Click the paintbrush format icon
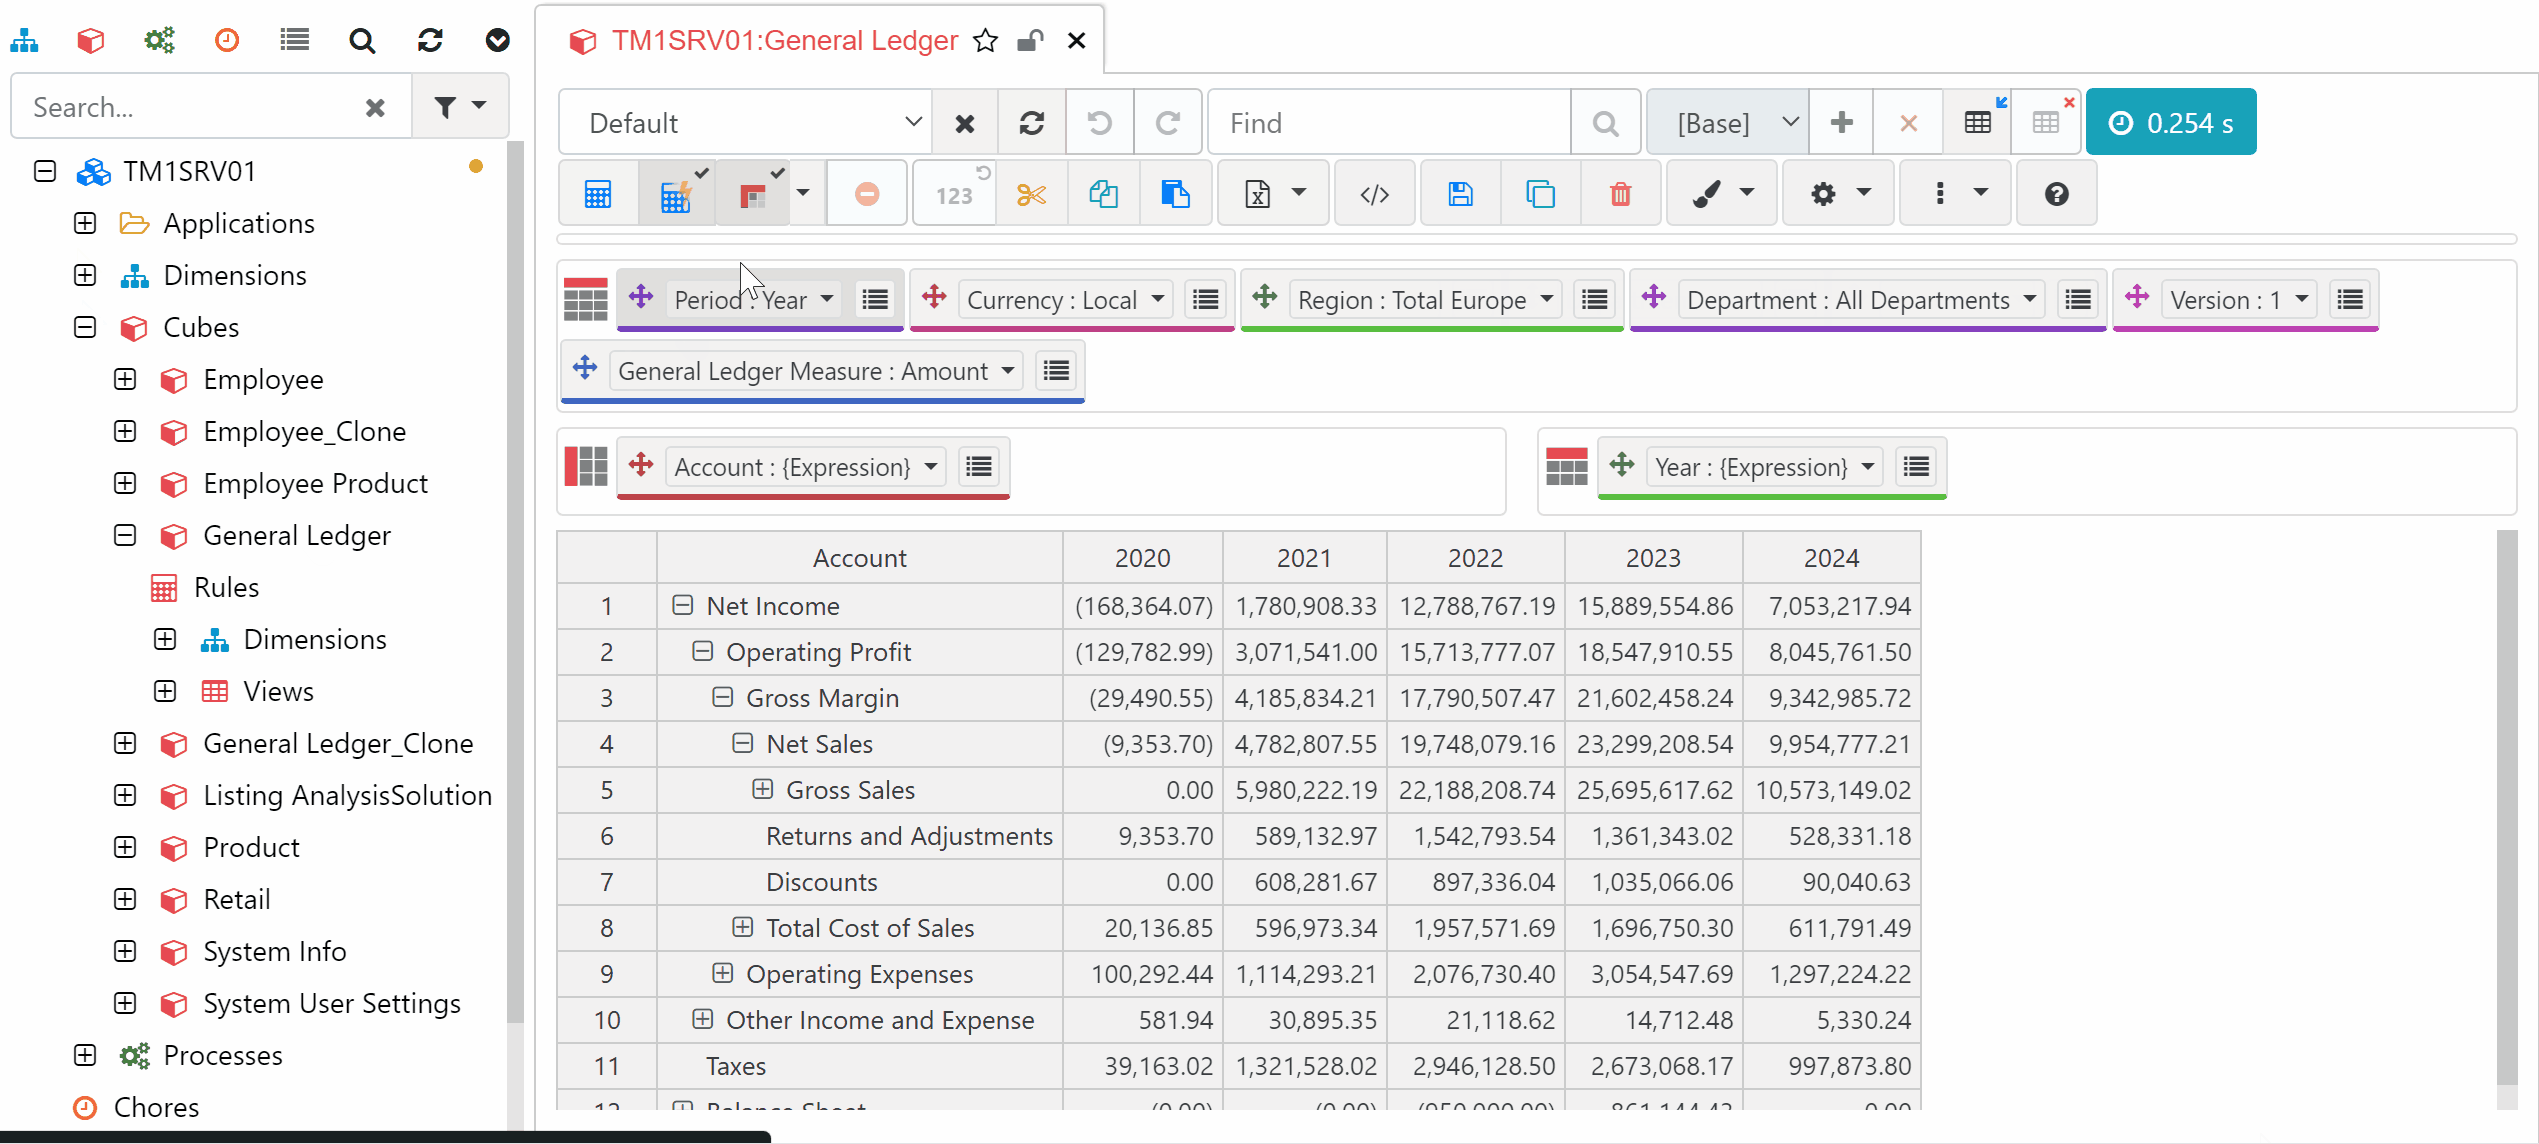Screen dimensions: 2539x1144 click(1707, 194)
